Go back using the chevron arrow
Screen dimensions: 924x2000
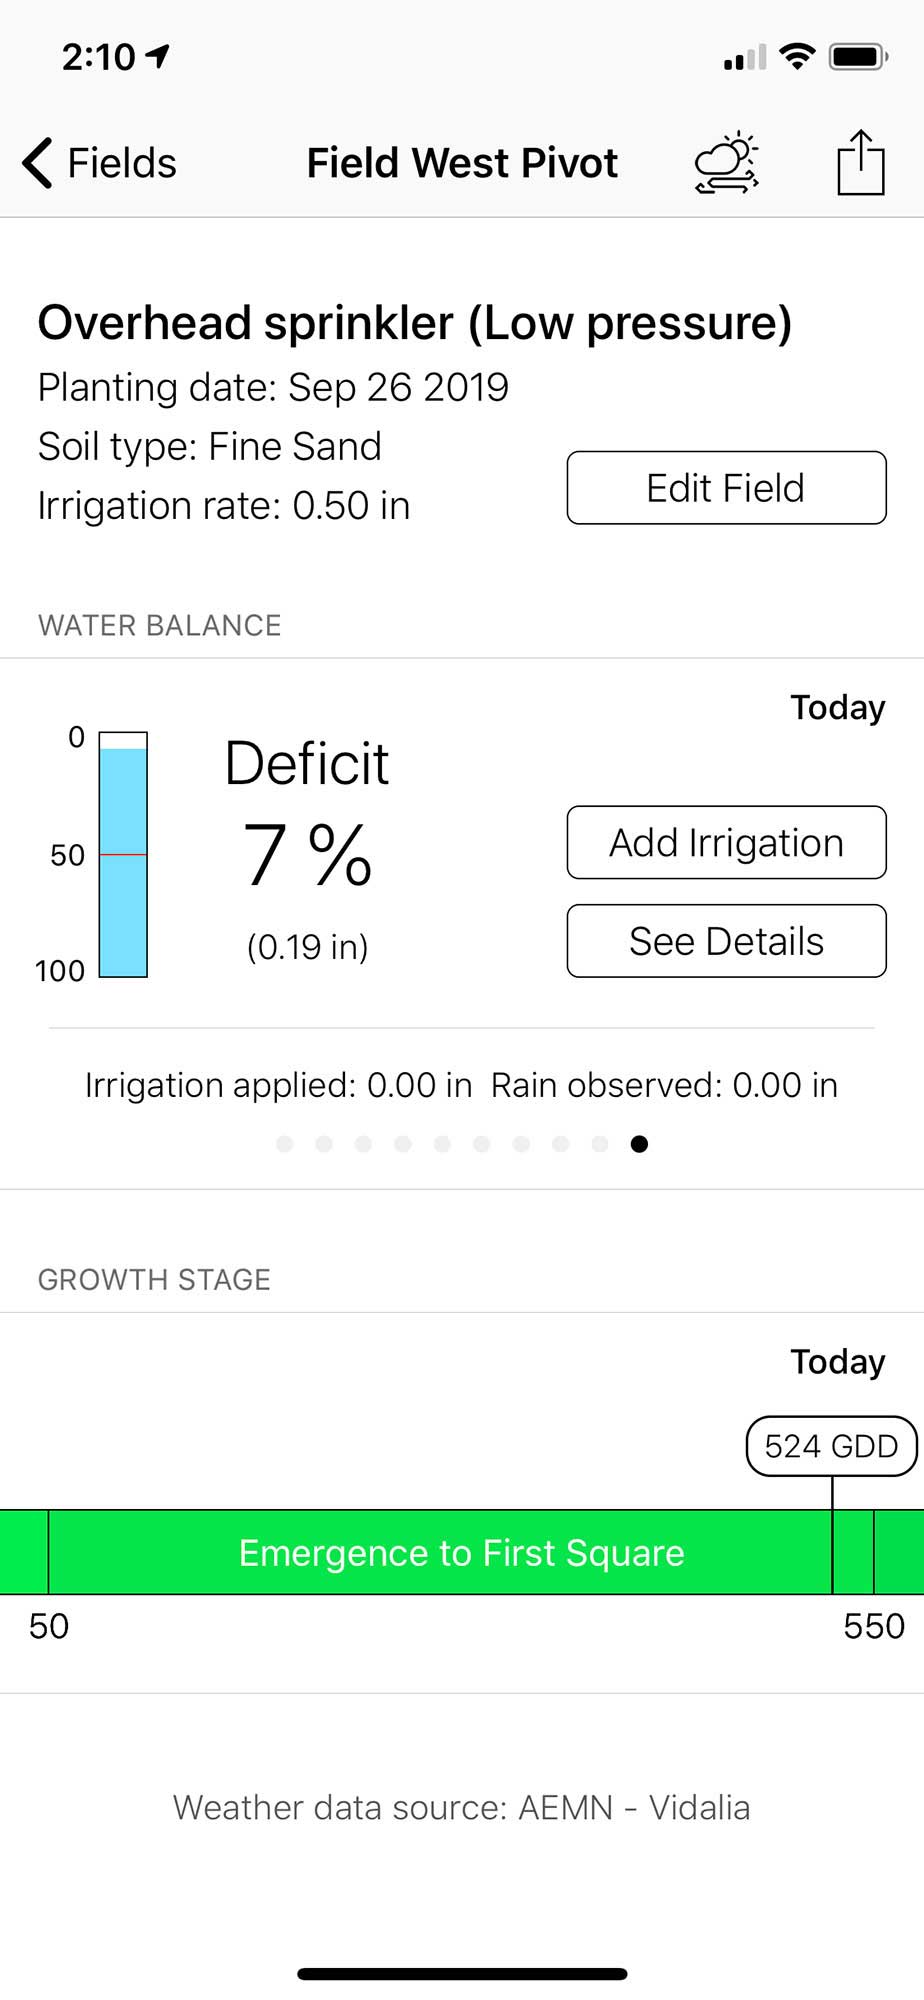(x=37, y=163)
